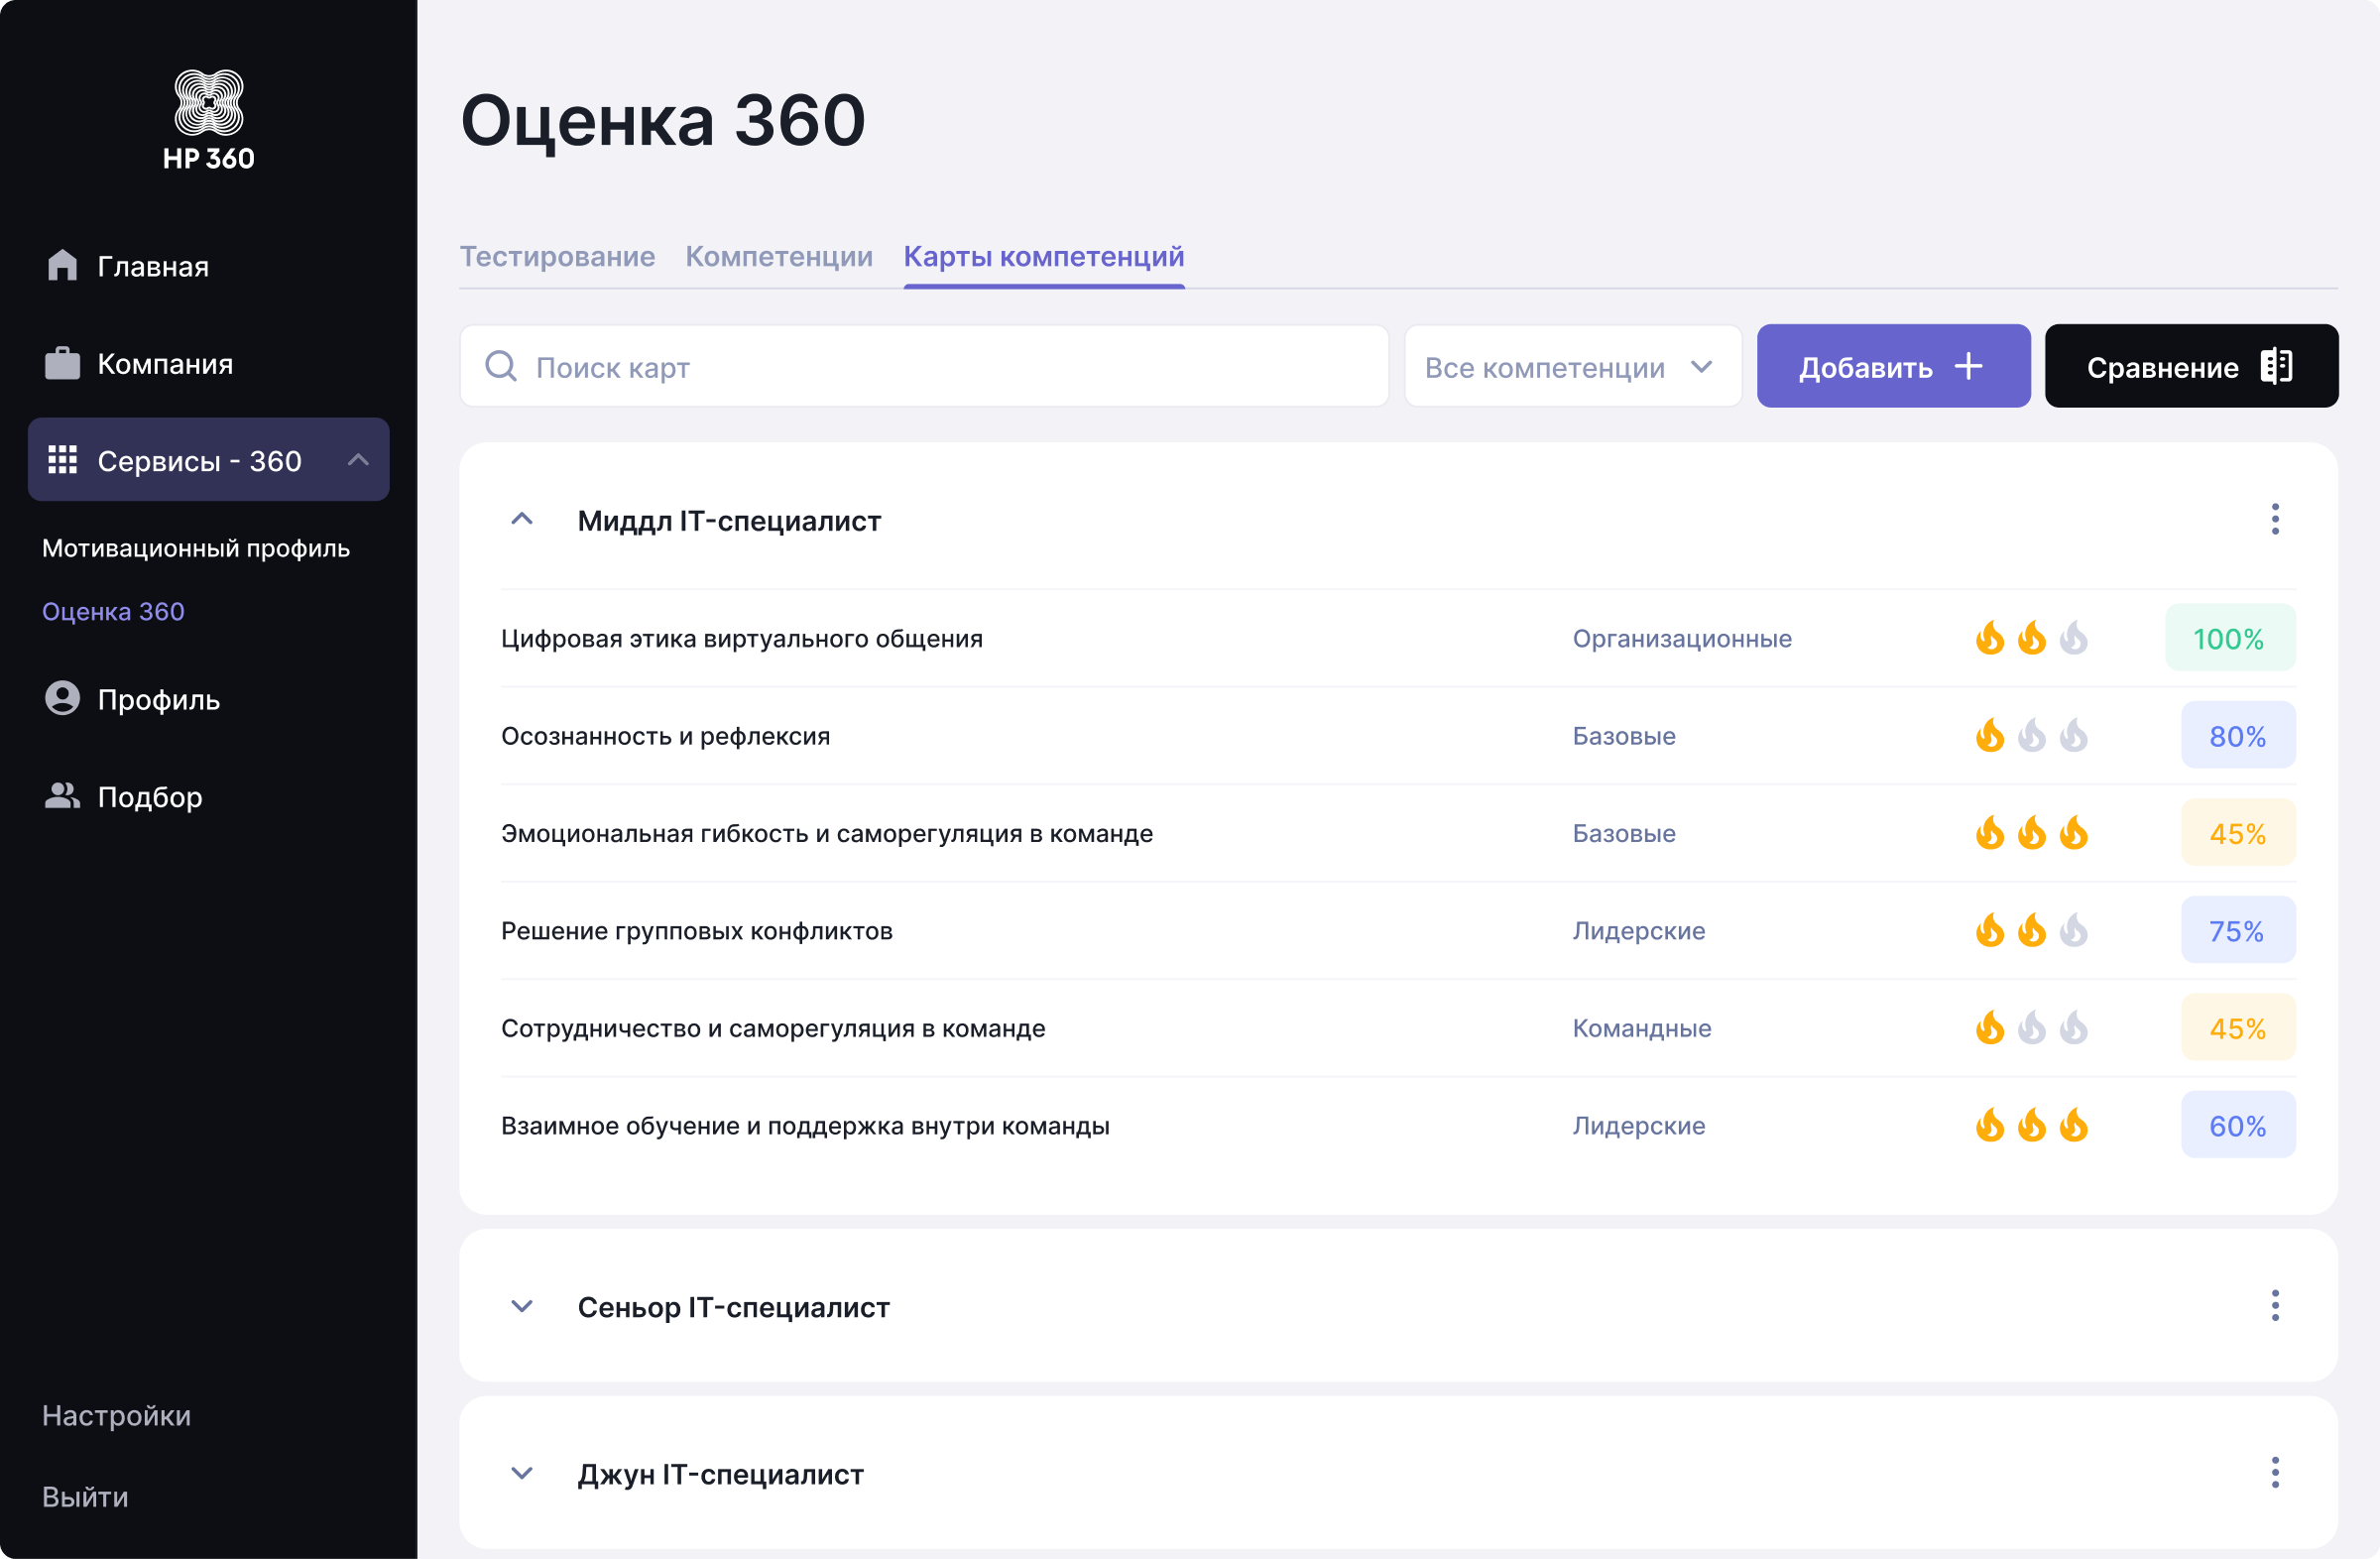This screenshot has width=2380, height=1559.
Task: Collapse the Миддл IT-специалист card
Action: tap(522, 519)
